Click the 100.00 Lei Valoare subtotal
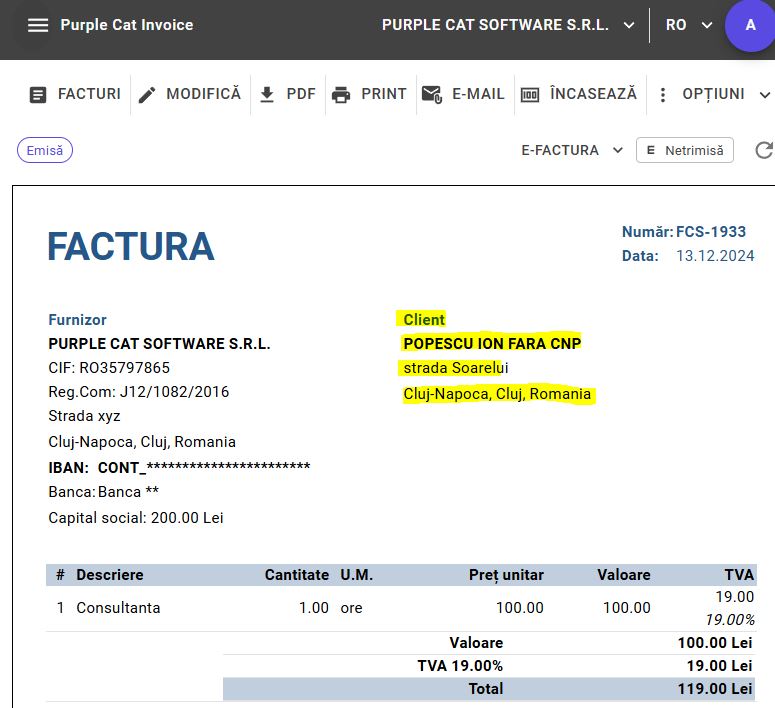Screen dimensions: 775x708 click(x=715, y=643)
